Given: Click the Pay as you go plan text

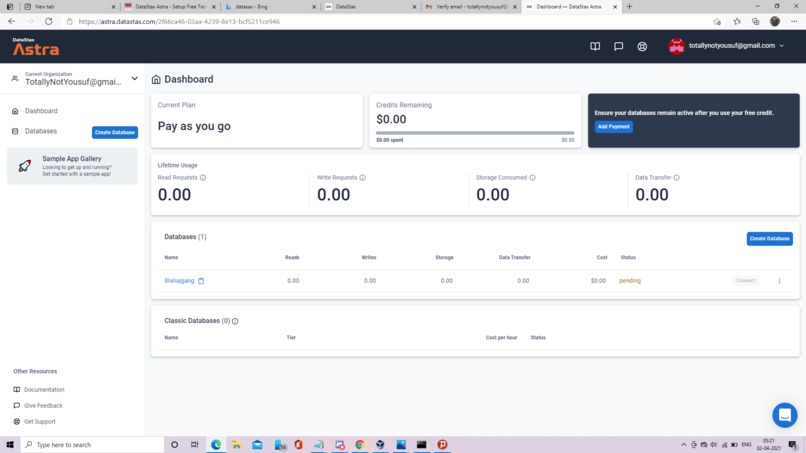Looking at the screenshot, I should (194, 126).
